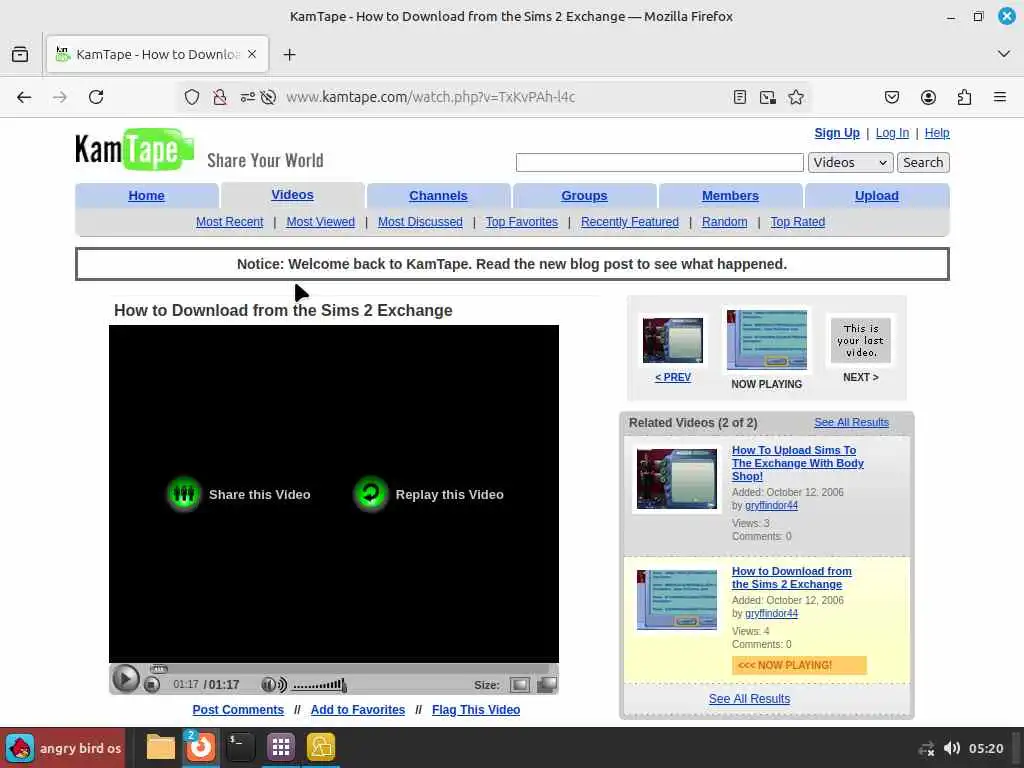Image resolution: width=1024 pixels, height=768 pixels.
Task: Click the bottom See All Results link
Action: click(749, 699)
